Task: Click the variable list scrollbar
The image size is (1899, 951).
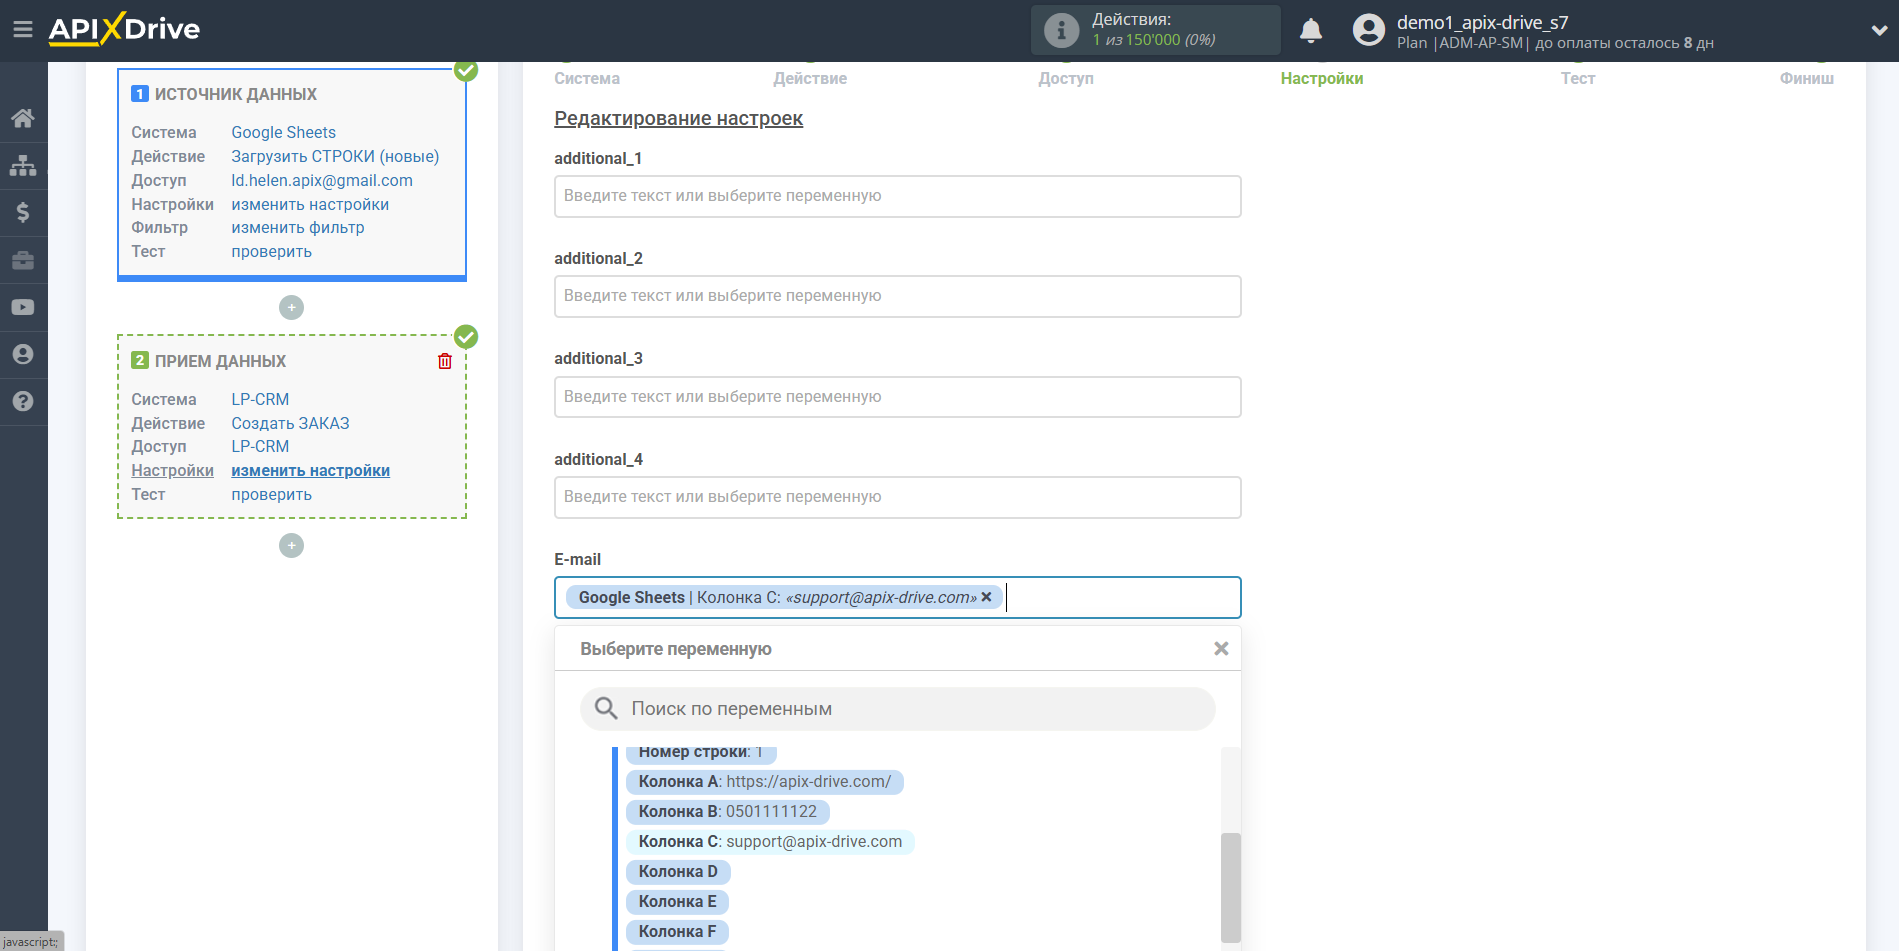Action: pos(1231,888)
